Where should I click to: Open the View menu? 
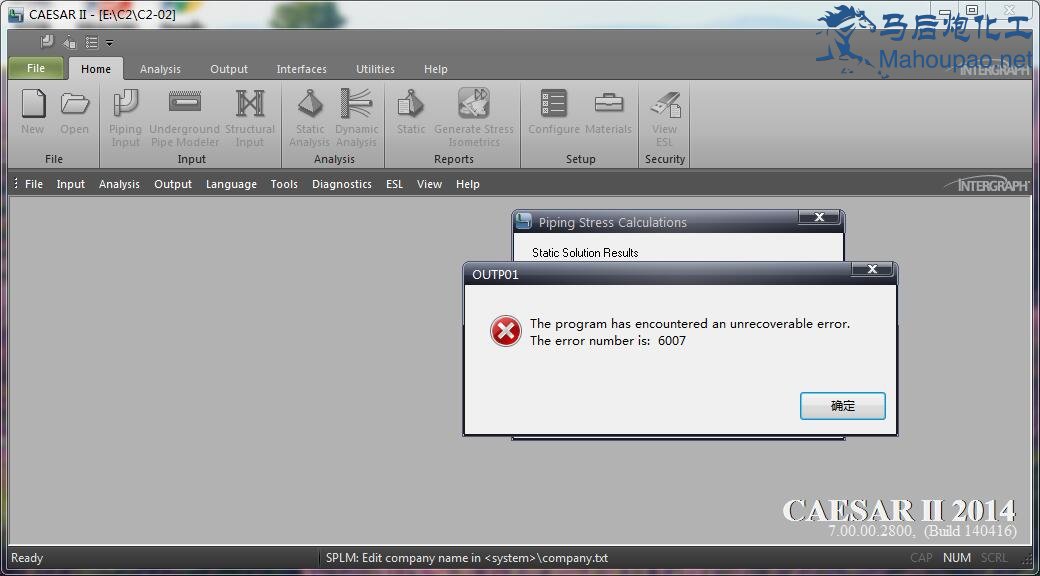tap(430, 184)
